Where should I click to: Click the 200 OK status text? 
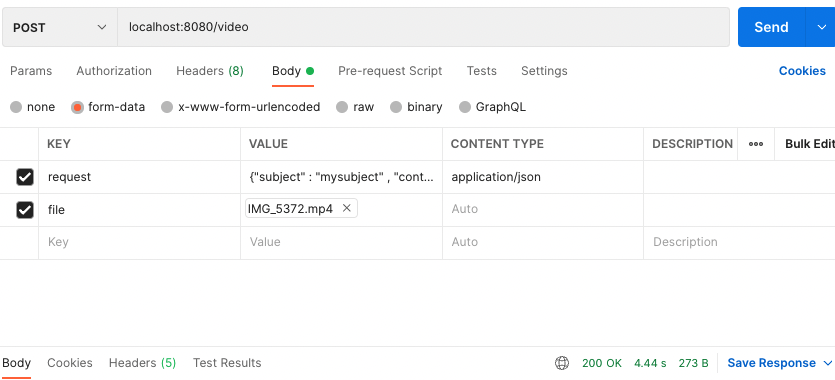tap(602, 363)
